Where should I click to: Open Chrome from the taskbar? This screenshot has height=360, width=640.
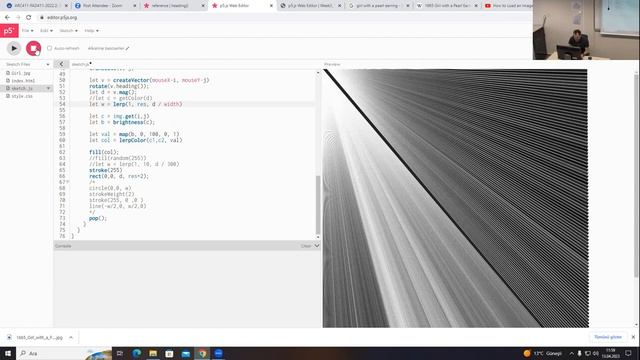click(202, 353)
